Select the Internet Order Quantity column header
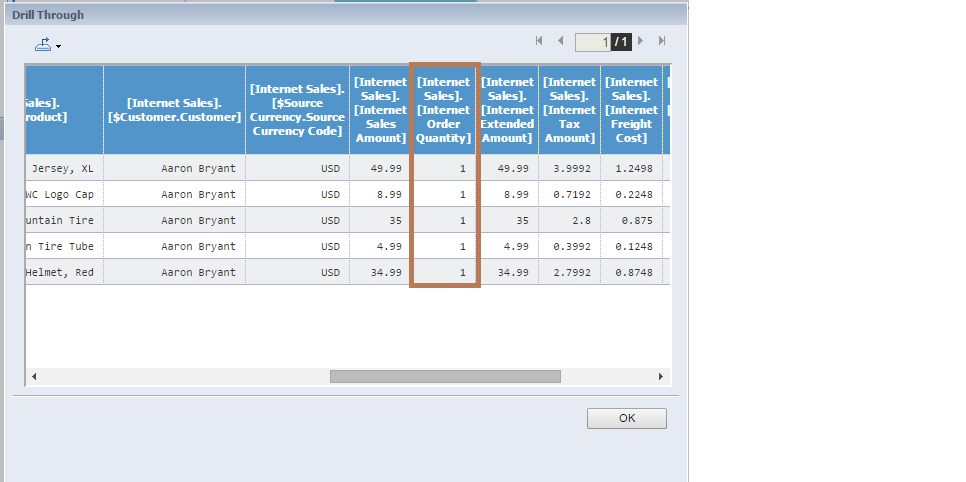966x482 pixels. click(x=444, y=110)
